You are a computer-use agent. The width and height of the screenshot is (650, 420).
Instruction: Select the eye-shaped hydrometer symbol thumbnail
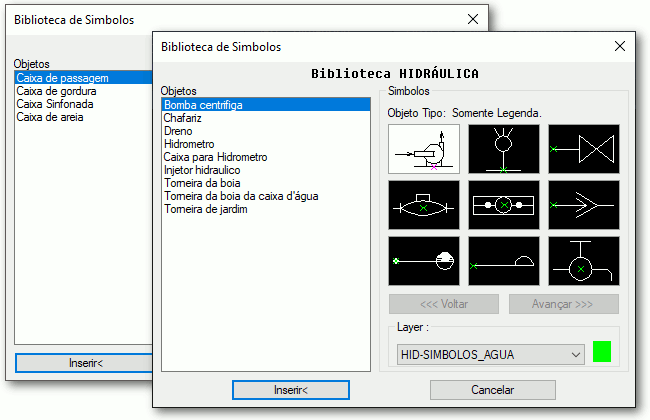coord(424,205)
